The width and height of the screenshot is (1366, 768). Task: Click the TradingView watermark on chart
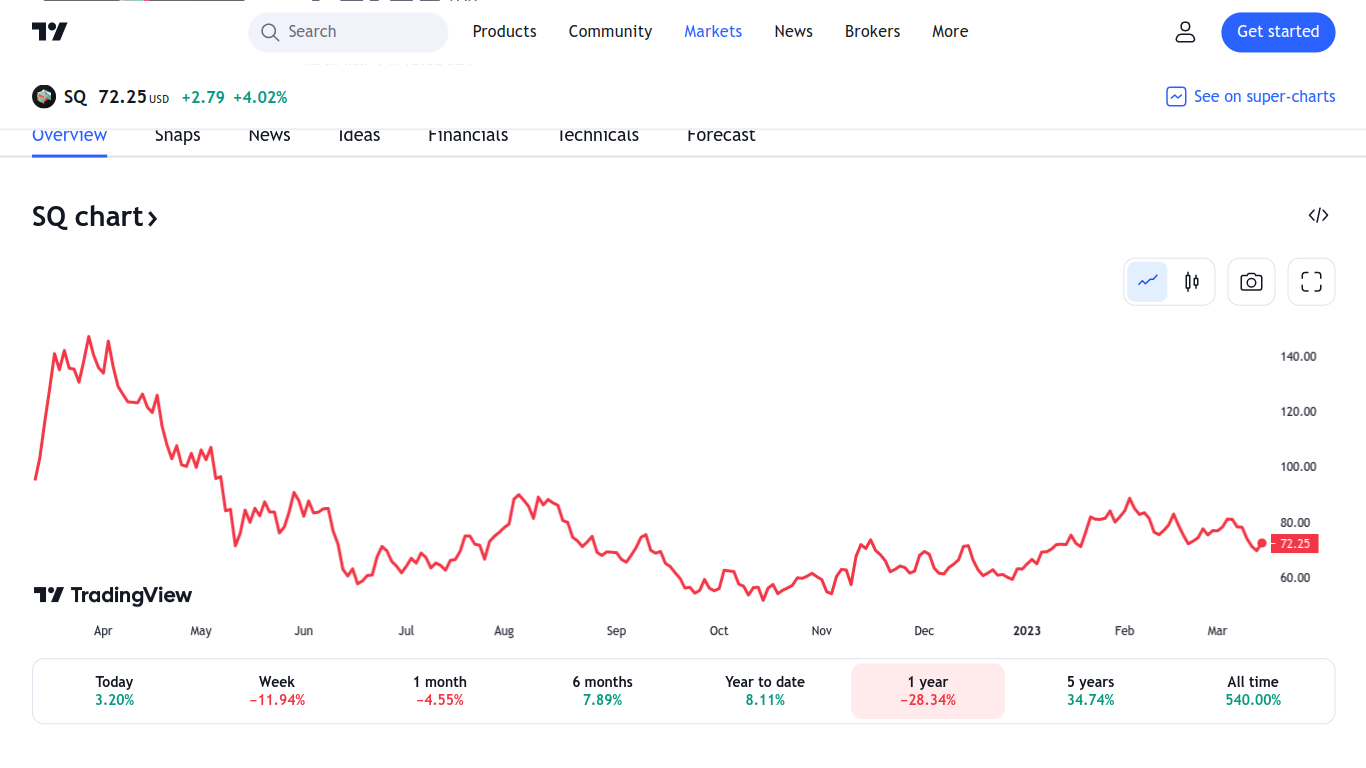(112, 595)
